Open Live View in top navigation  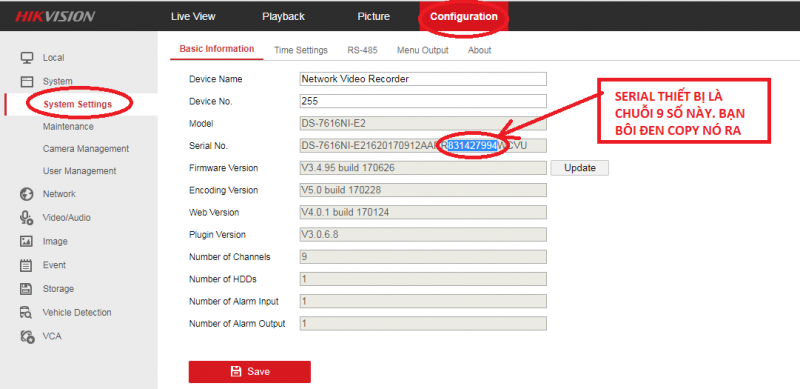(193, 16)
